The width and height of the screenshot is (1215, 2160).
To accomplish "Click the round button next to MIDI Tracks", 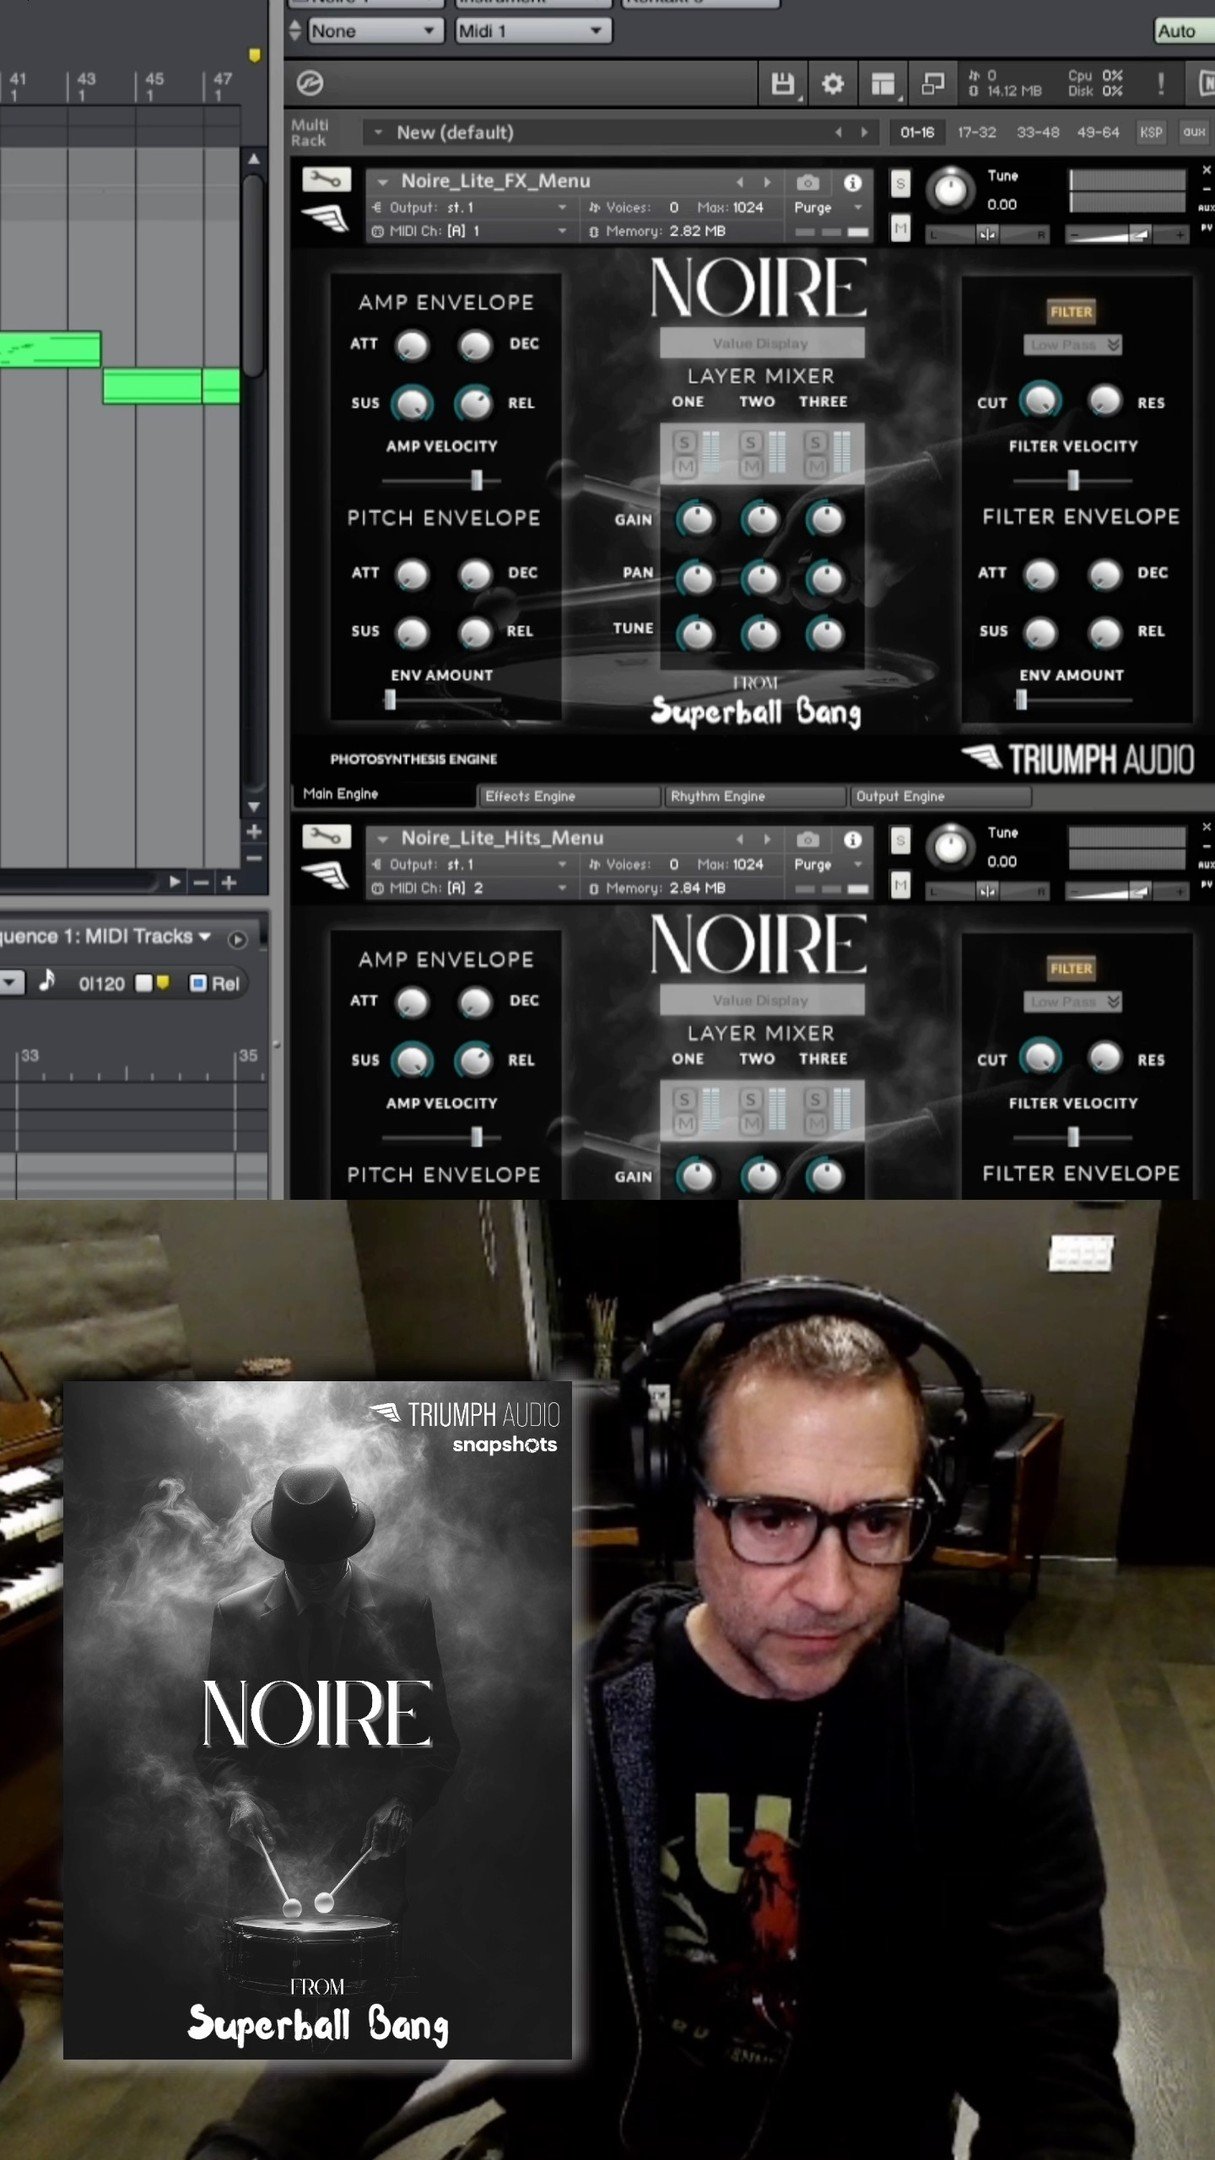I will pyautogui.click(x=237, y=939).
